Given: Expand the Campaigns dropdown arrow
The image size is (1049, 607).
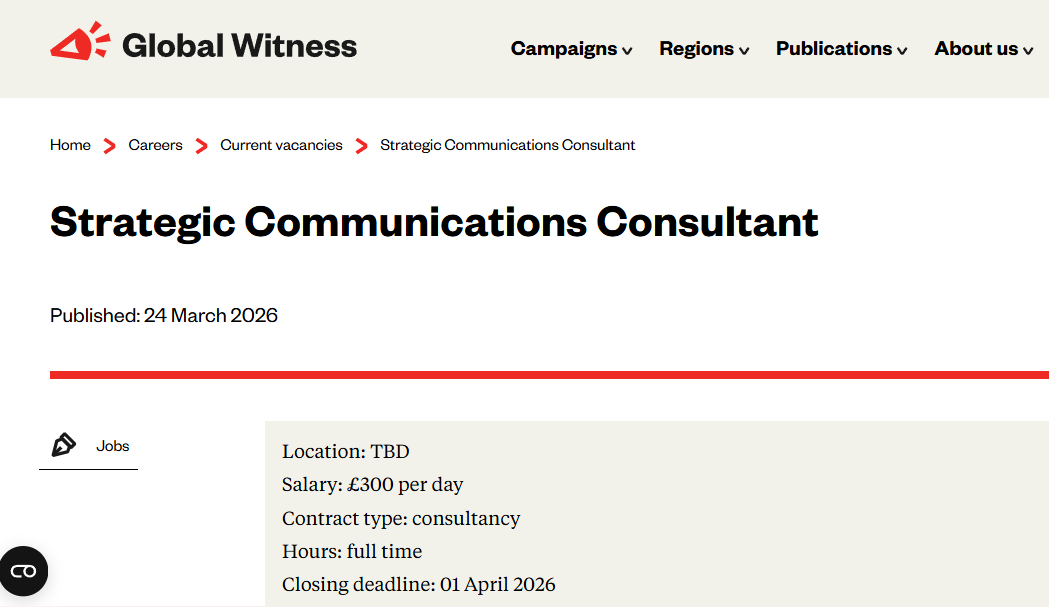Looking at the screenshot, I should [627, 51].
